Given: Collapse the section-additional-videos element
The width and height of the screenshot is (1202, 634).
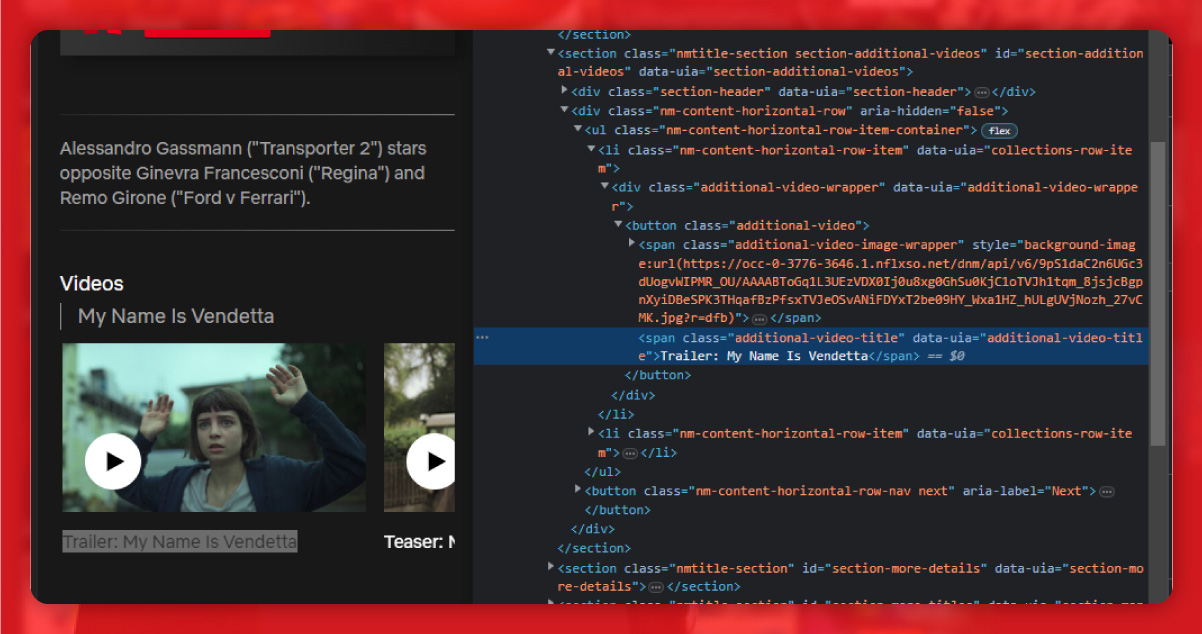Looking at the screenshot, I should [550, 52].
